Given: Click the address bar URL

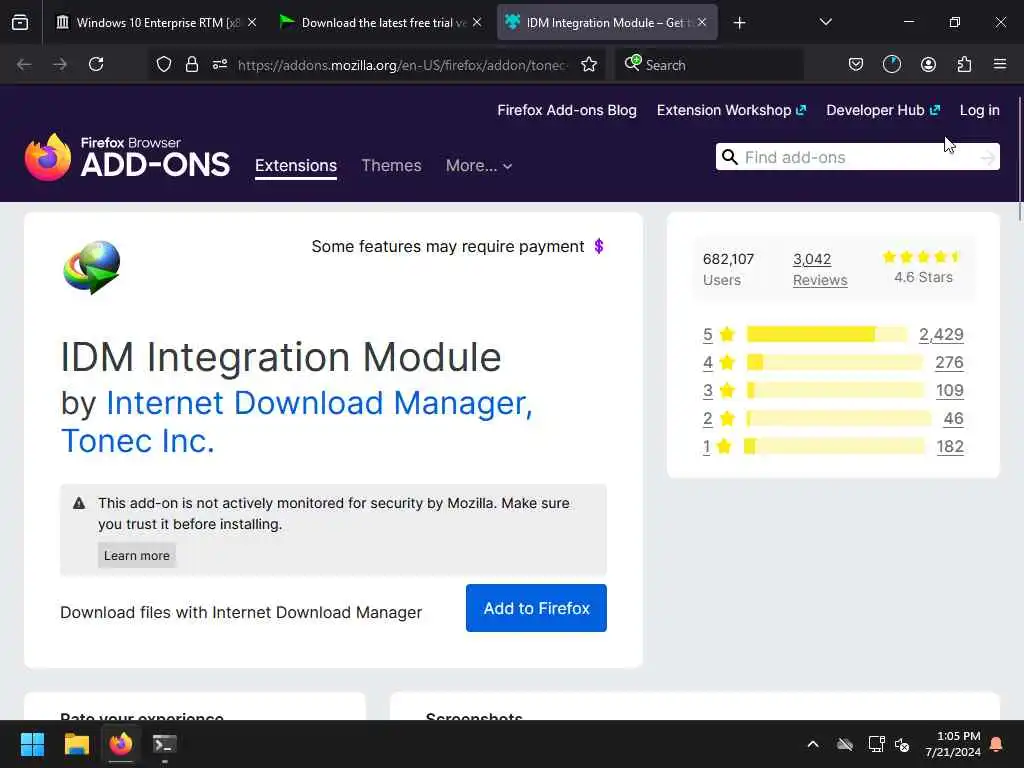Looking at the screenshot, I should coord(402,65).
